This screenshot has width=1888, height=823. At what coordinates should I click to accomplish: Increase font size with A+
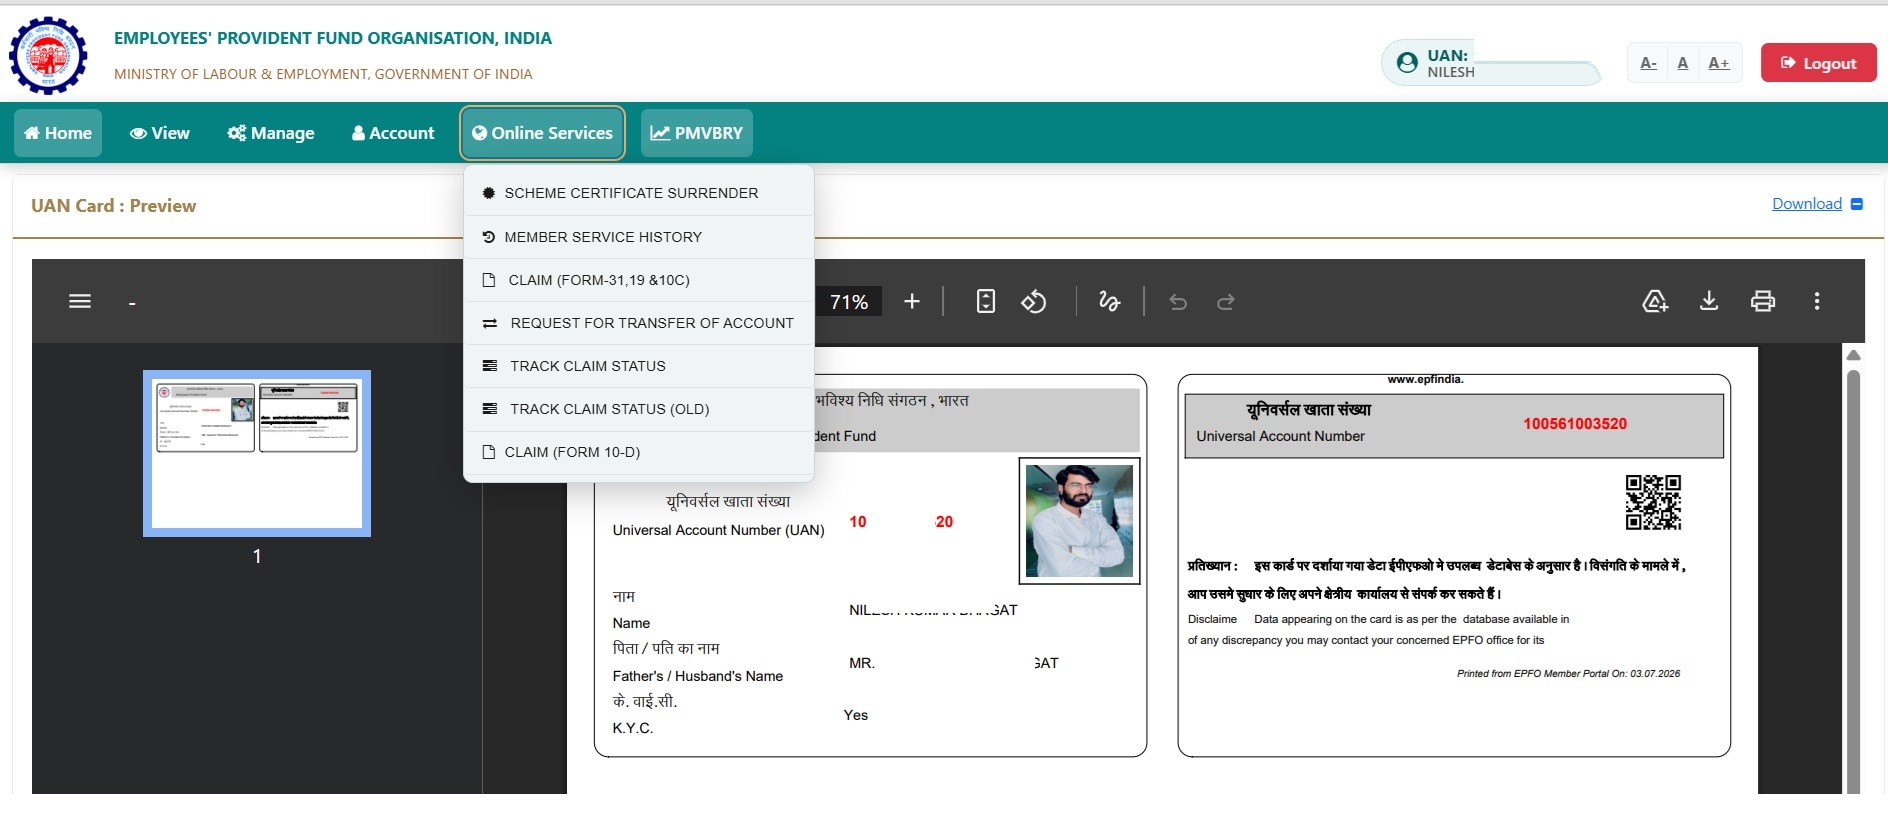coord(1719,63)
